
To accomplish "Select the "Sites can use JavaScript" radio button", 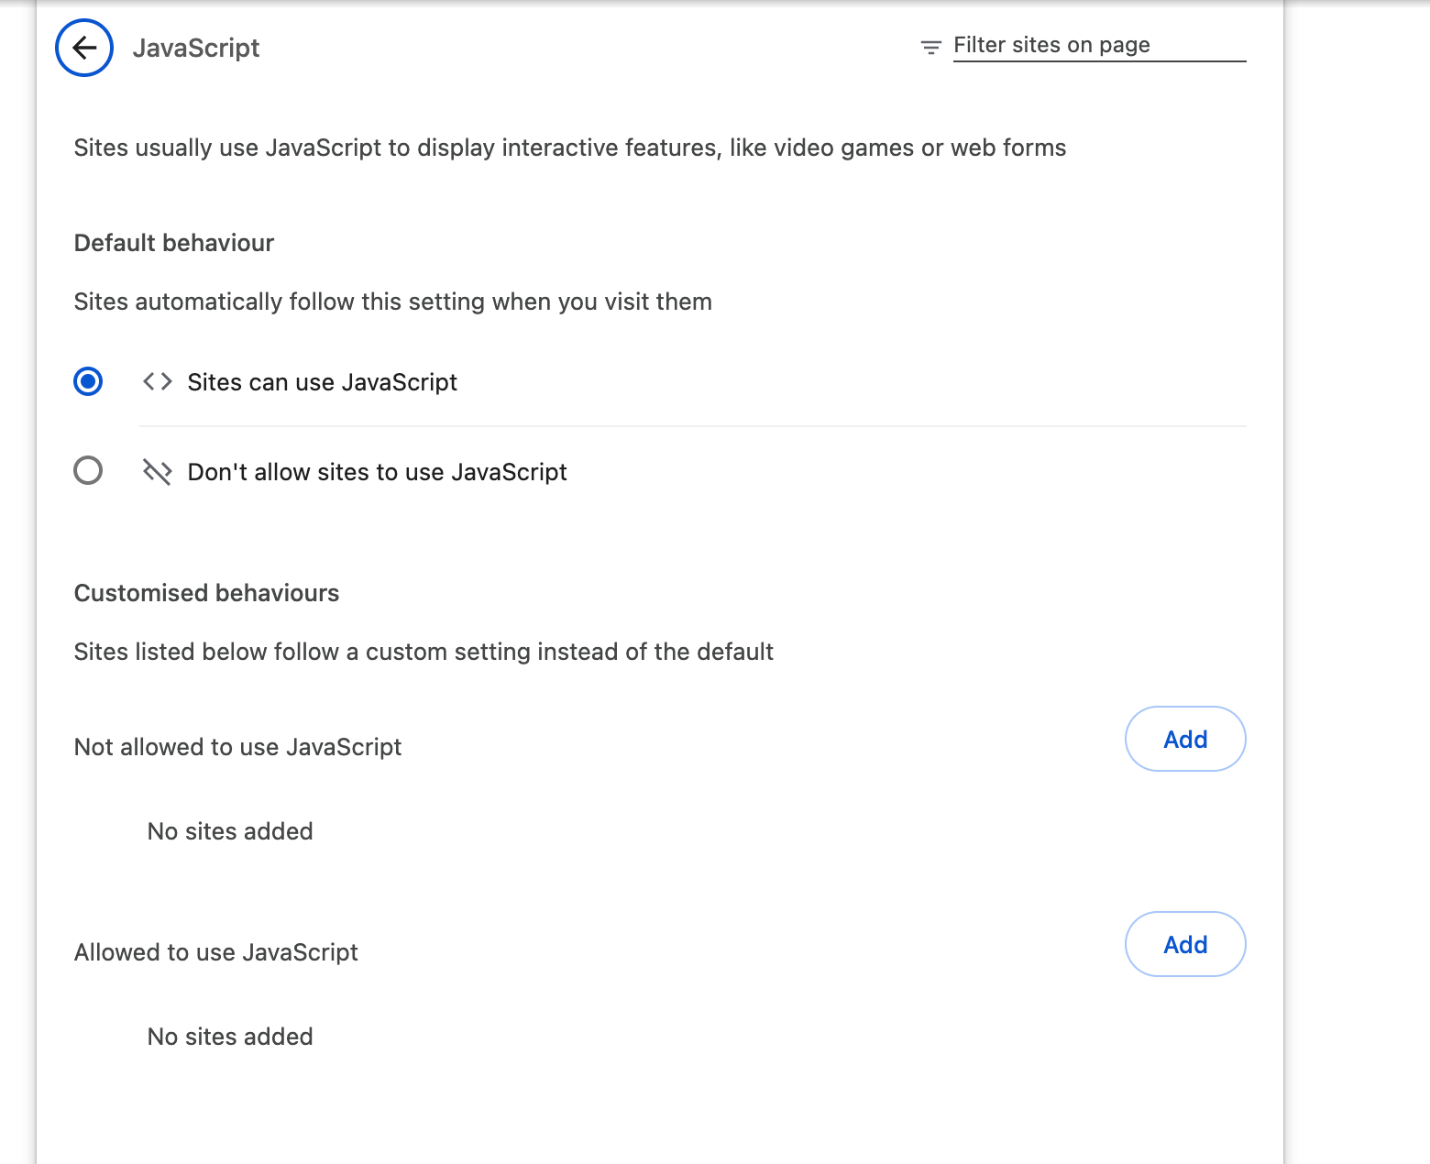I will [88, 382].
